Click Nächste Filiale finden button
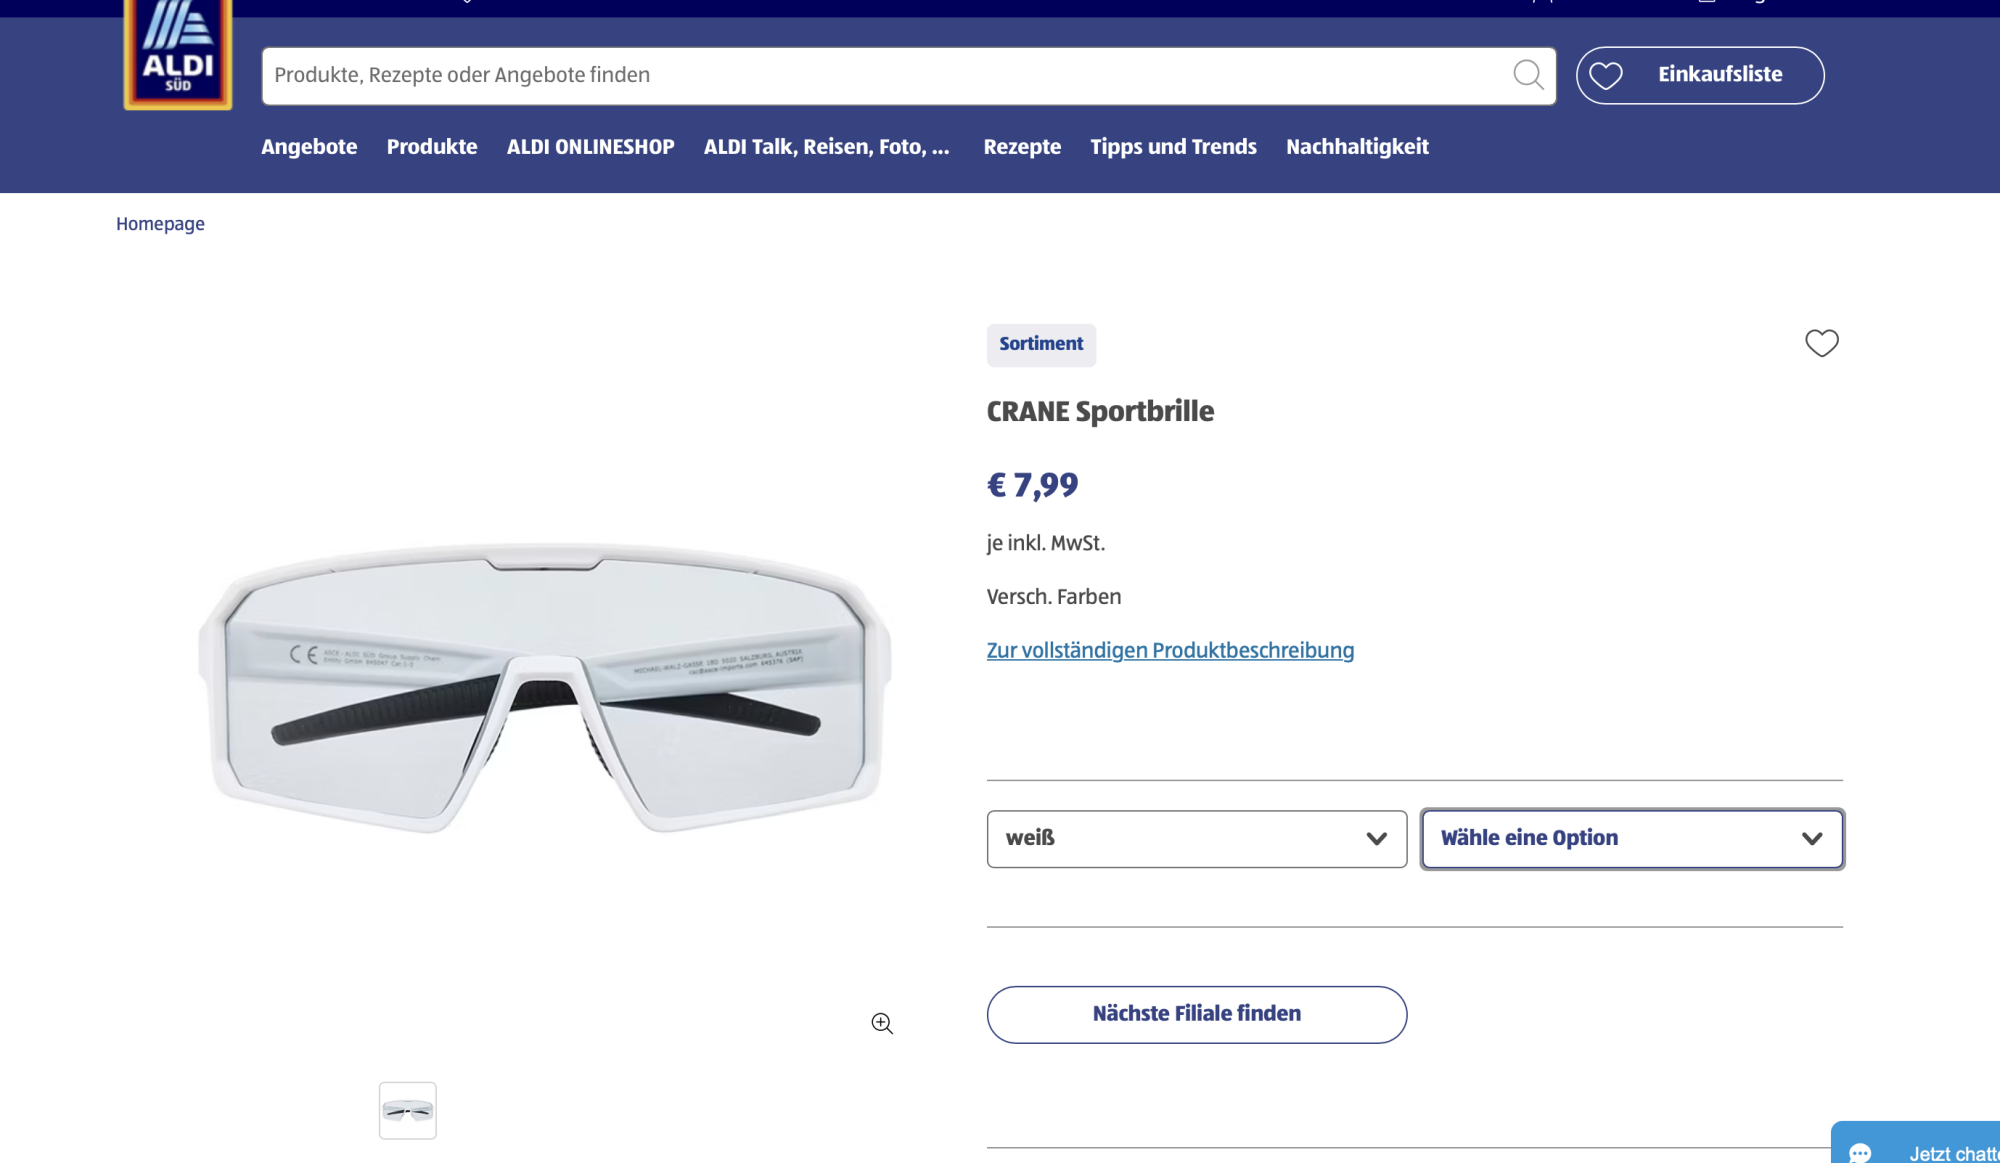The image size is (2000, 1163). point(1196,1014)
